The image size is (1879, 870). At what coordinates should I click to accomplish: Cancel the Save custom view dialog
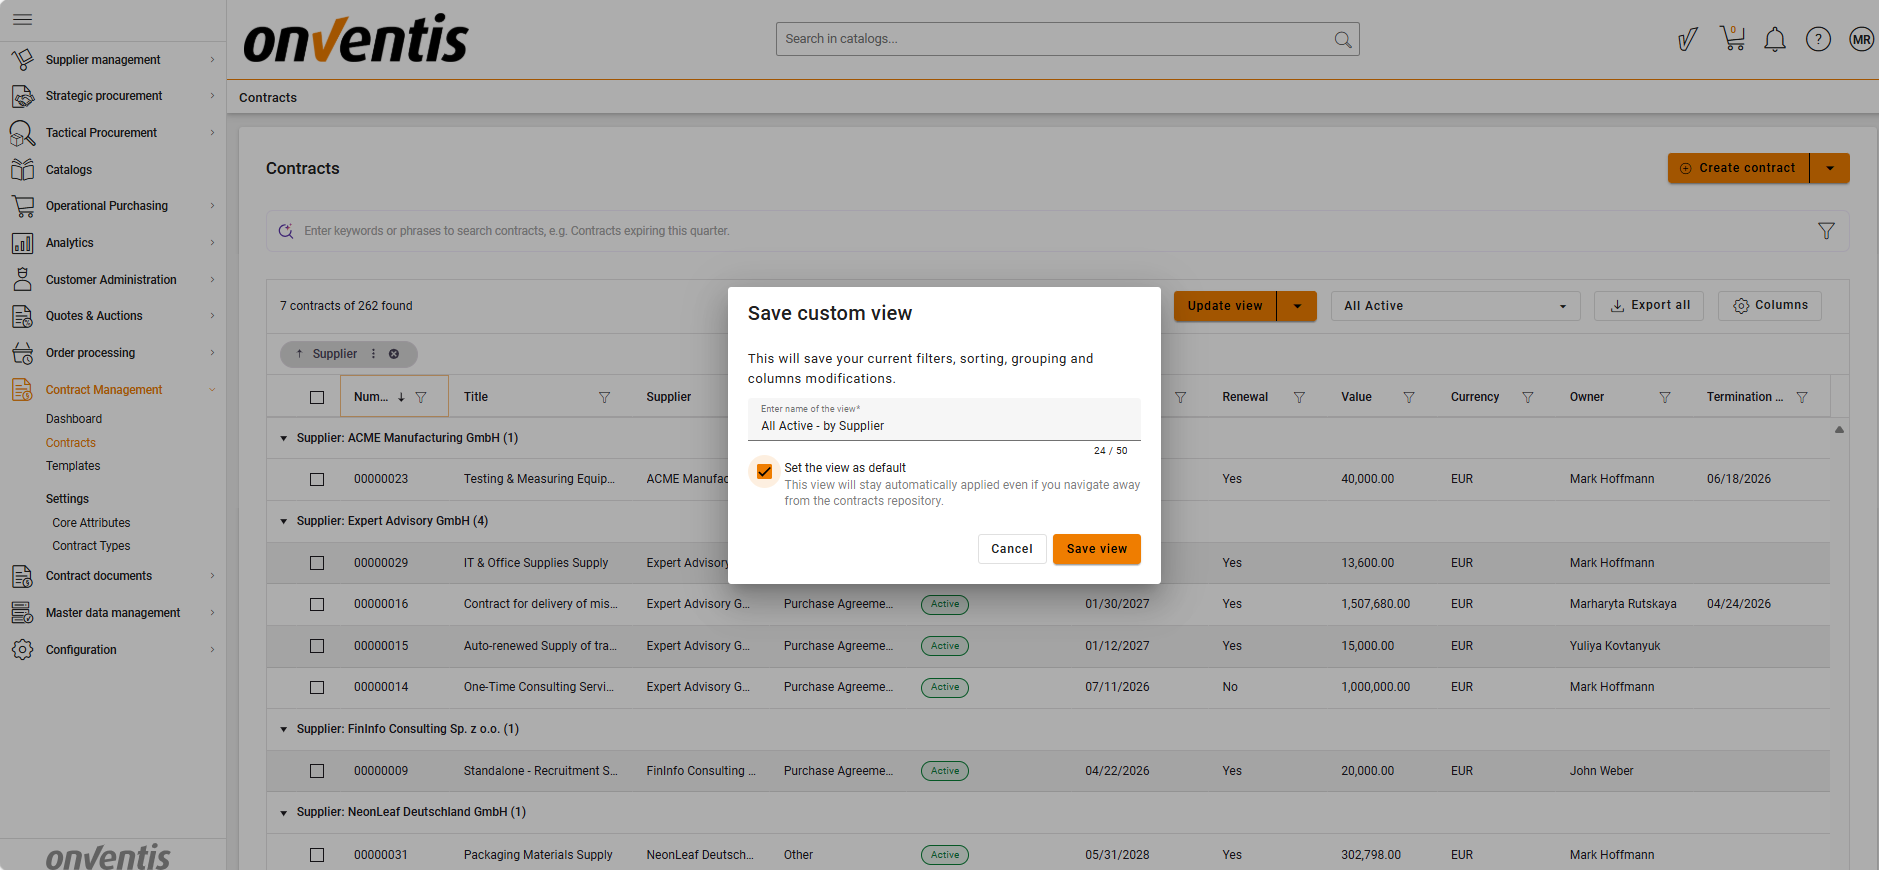click(1011, 549)
